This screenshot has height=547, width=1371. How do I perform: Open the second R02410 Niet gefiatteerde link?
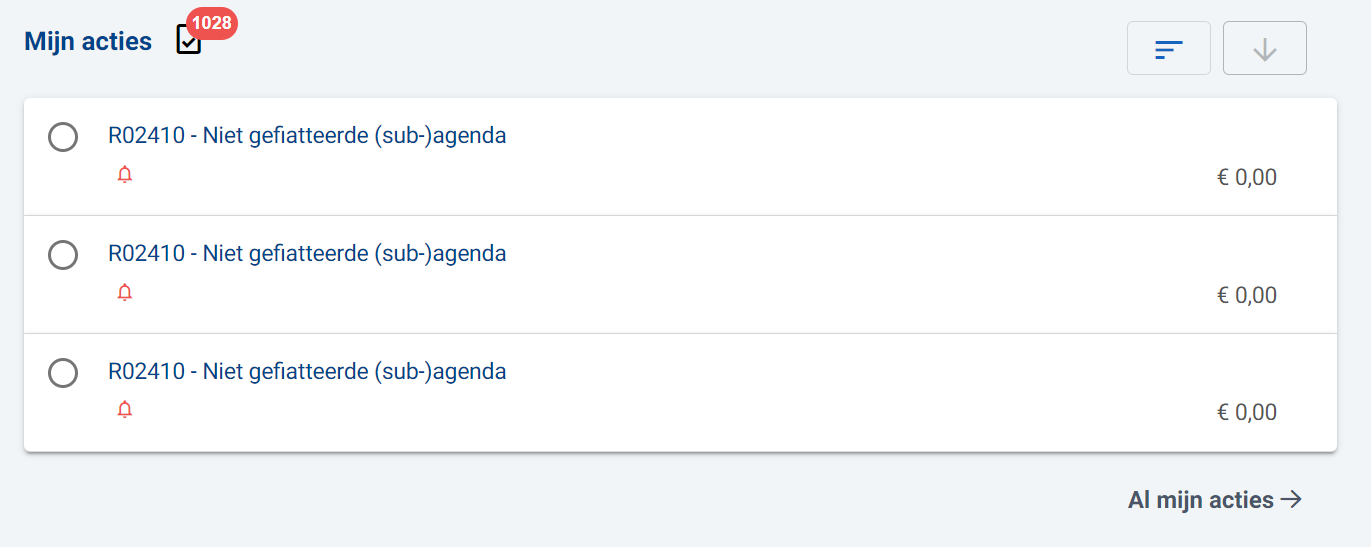click(x=307, y=254)
